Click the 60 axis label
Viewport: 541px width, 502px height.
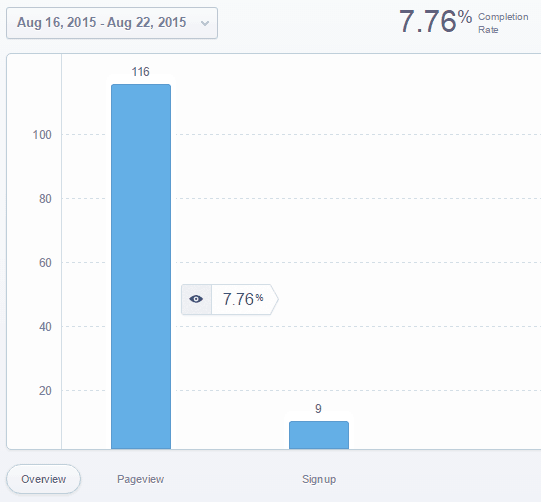tap(45, 263)
